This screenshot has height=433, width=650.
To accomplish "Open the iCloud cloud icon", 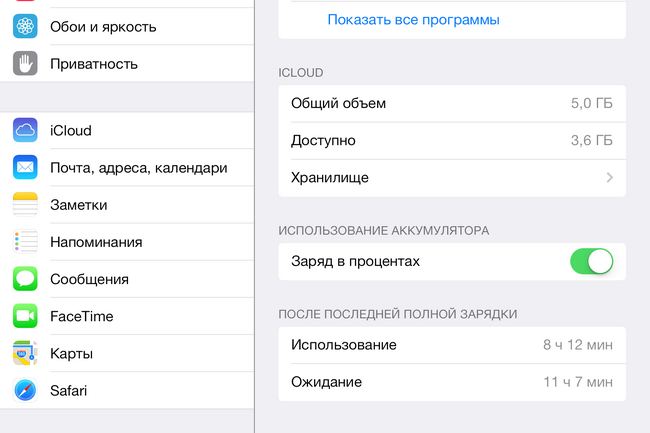I will tap(25, 130).
